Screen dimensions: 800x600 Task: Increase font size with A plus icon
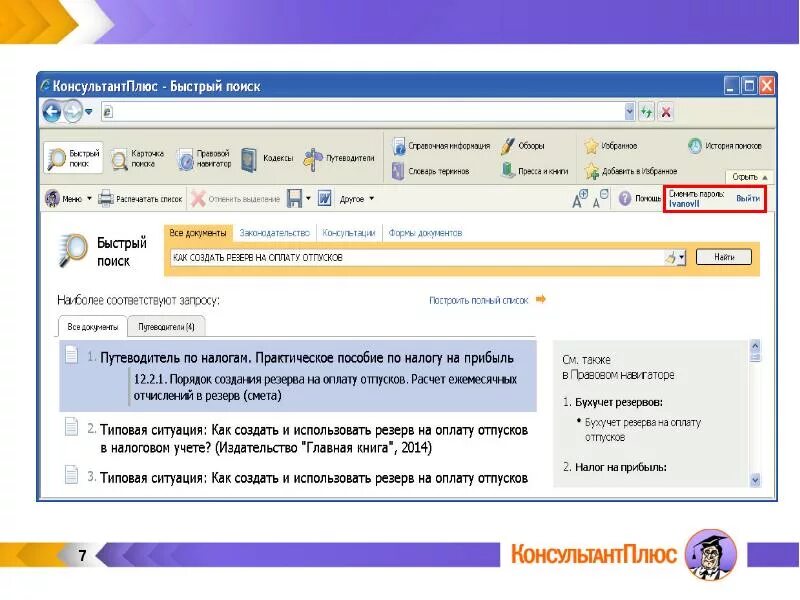(x=580, y=198)
